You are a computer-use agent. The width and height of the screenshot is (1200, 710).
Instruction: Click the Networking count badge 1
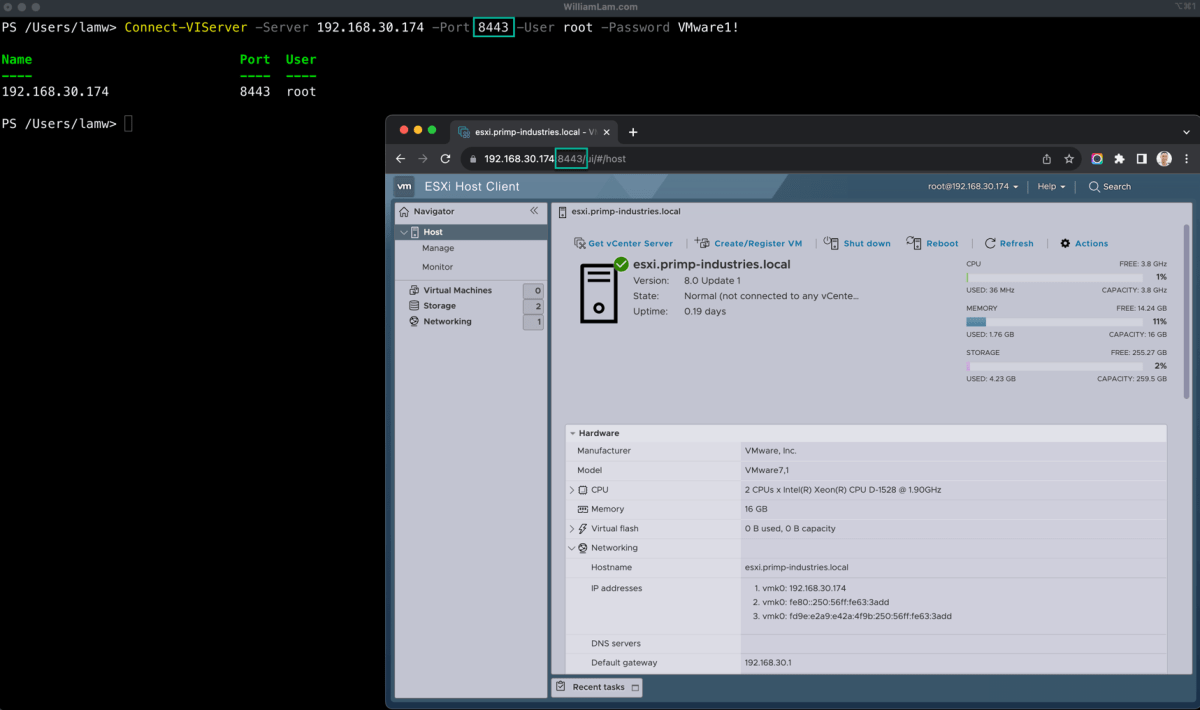[534, 322]
